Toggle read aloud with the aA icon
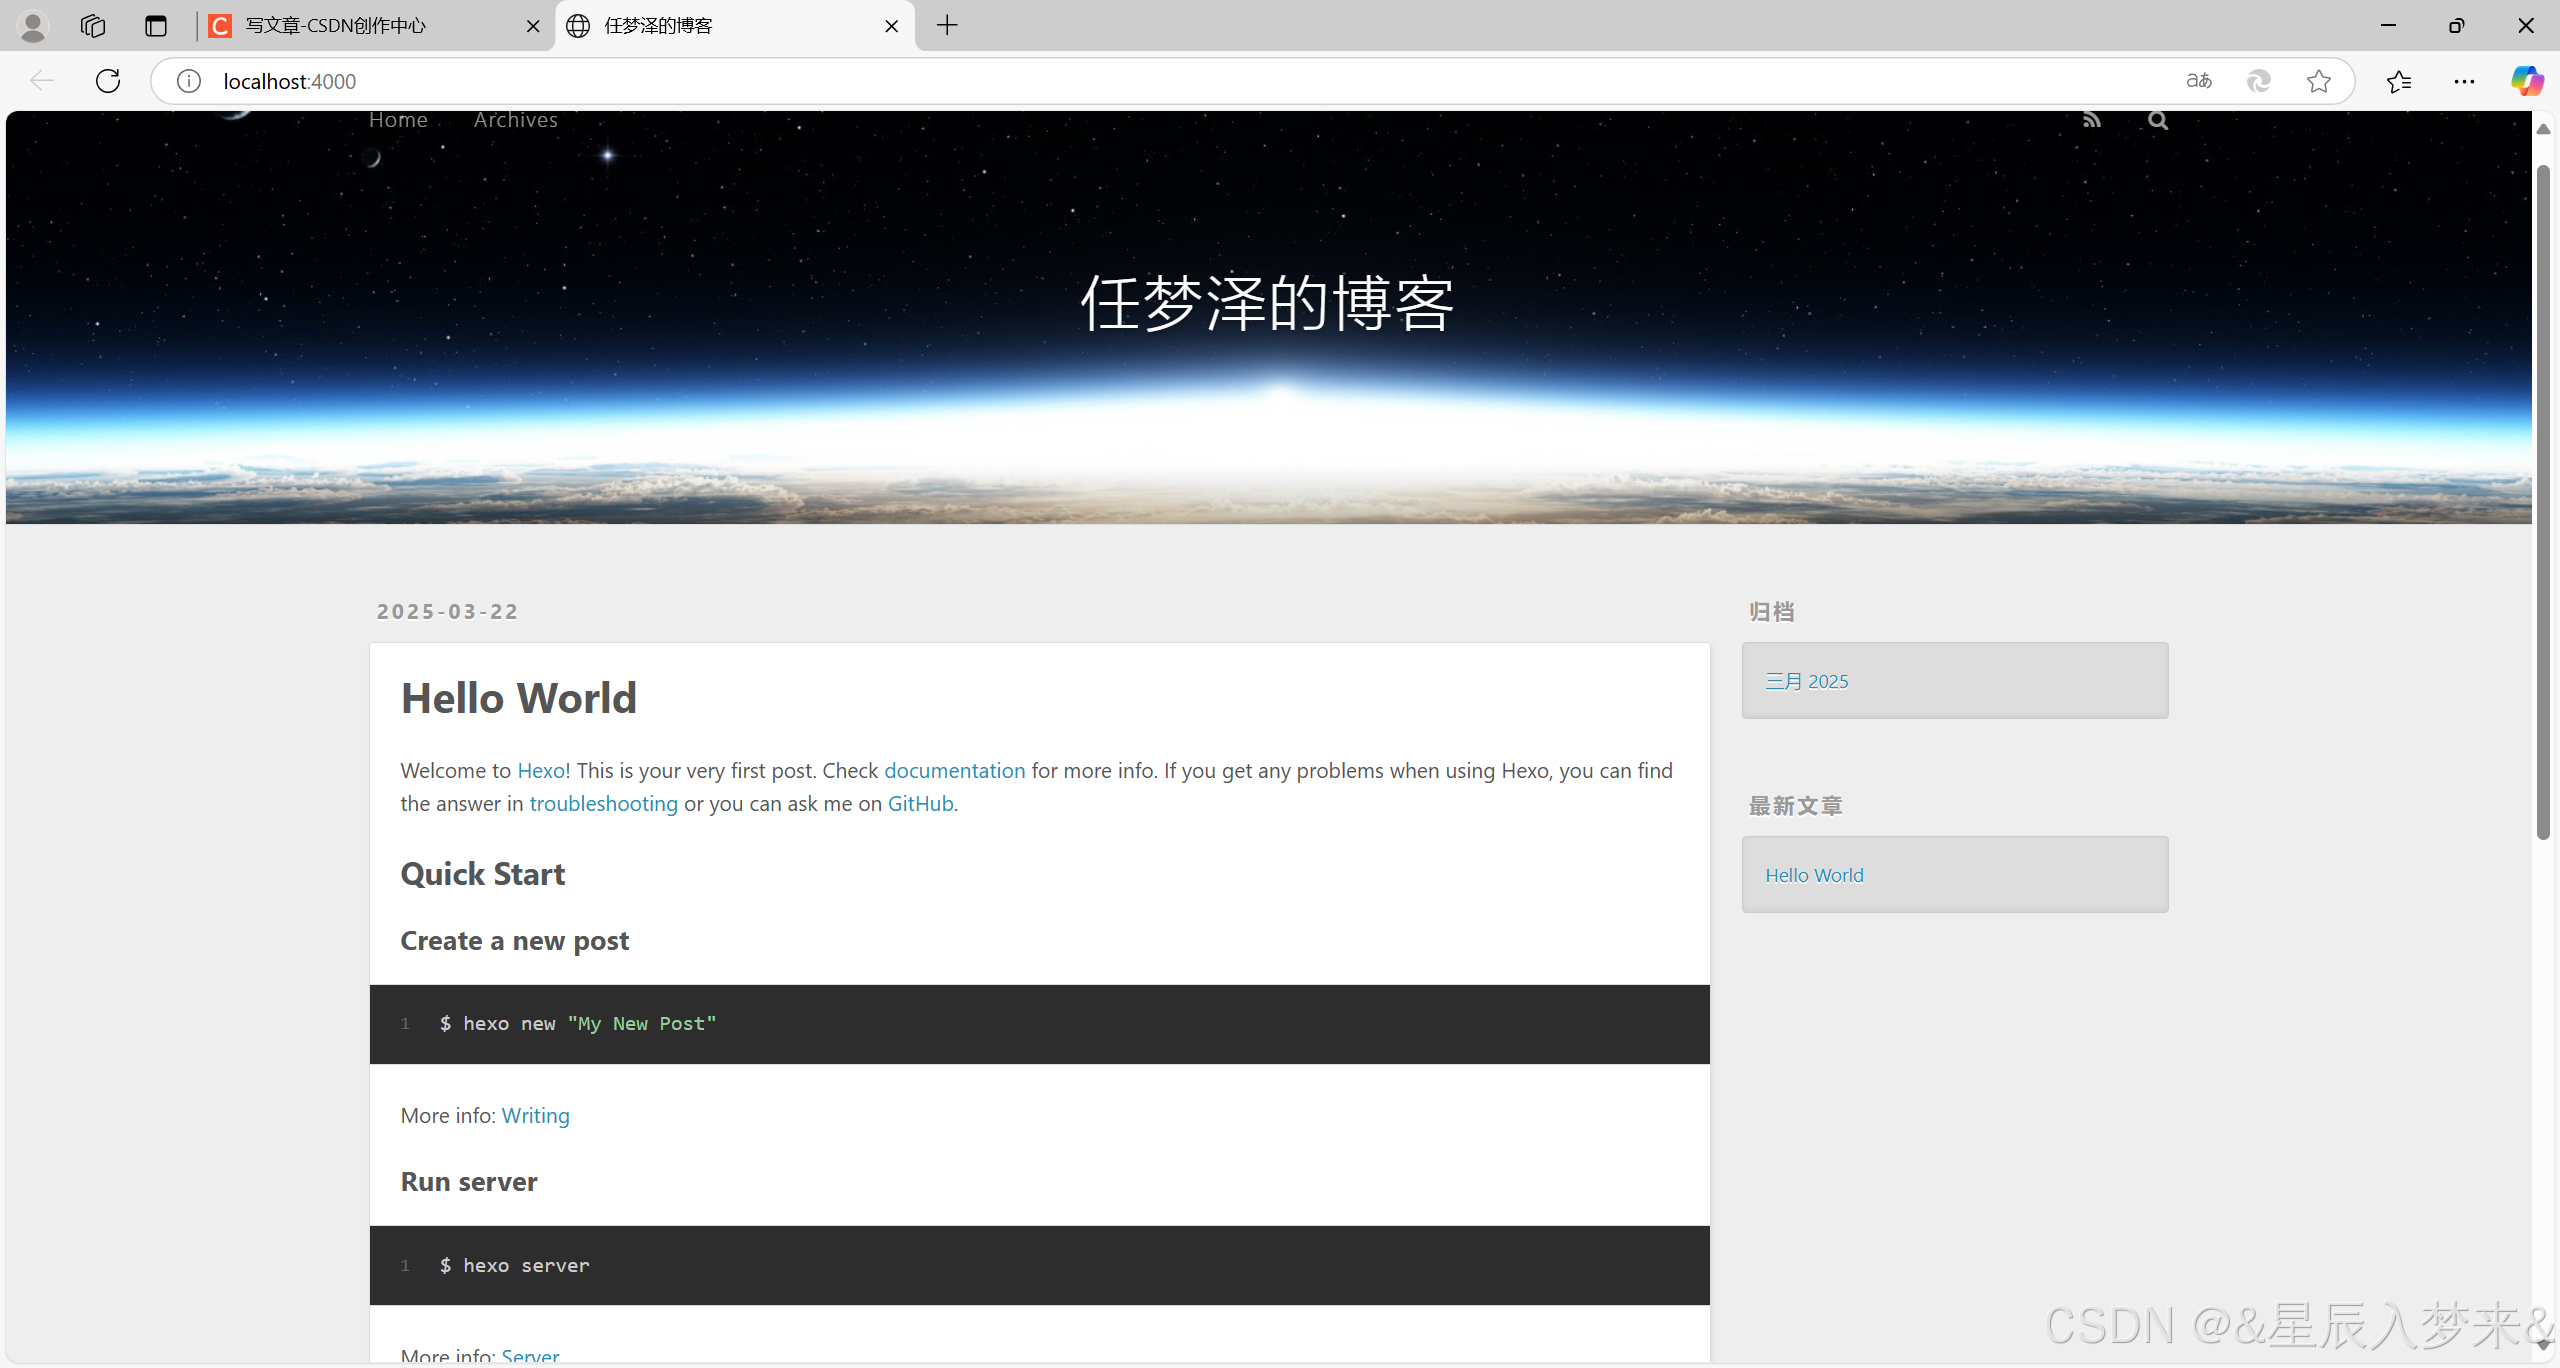Screen dimensions: 2560x1368 coord(2199,81)
